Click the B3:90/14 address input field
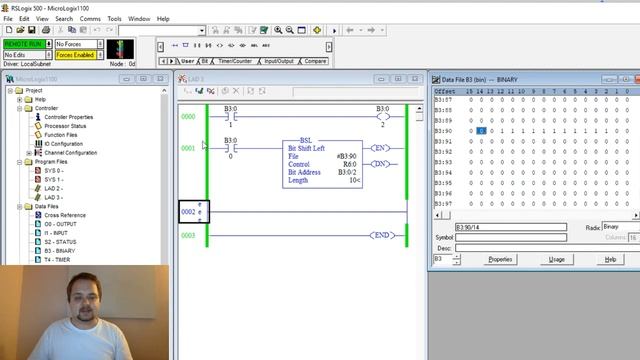The height and width of the screenshot is (360, 640). point(511,227)
